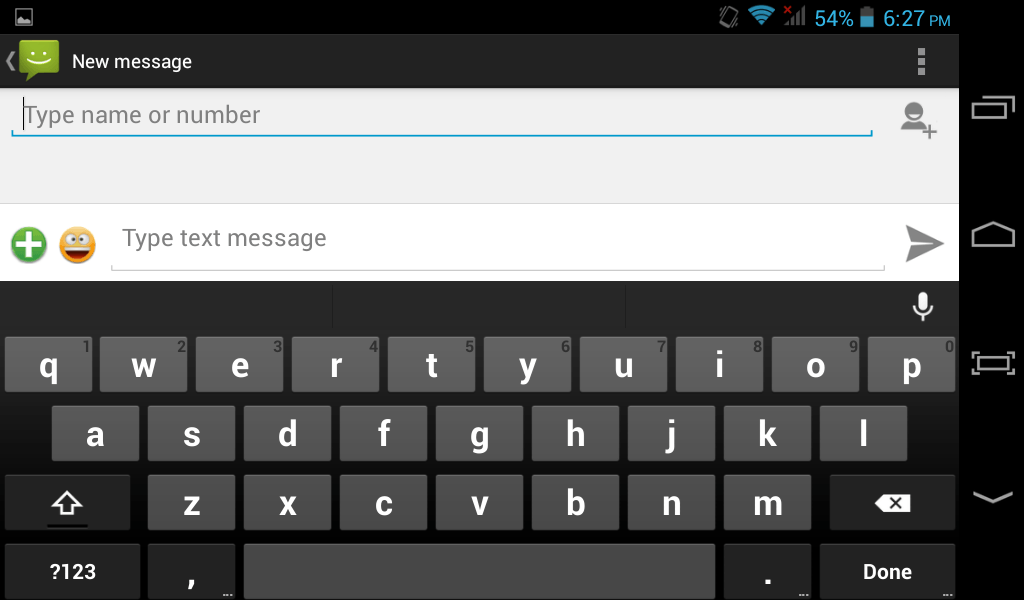This screenshot has height=600, width=1024.
Task: Tap the green plus attachment icon
Action: [x=29, y=245]
